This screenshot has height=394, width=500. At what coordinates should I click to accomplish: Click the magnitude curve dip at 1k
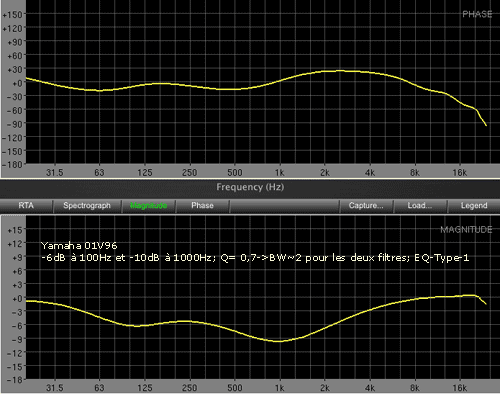tap(279, 341)
